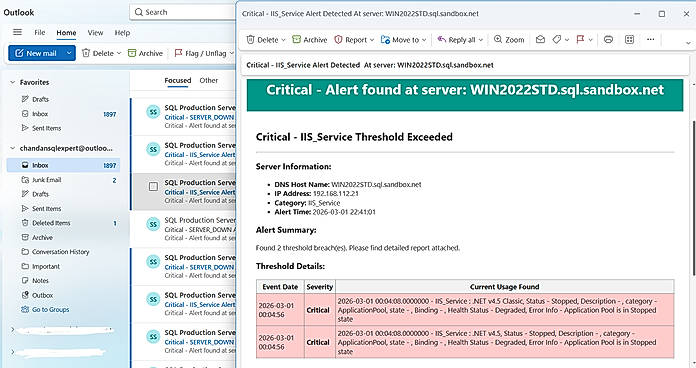The width and height of the screenshot is (696, 368).
Task: Click the 'Critical - IIS_Service Threshold Exceeded' heading
Action: 354,137
